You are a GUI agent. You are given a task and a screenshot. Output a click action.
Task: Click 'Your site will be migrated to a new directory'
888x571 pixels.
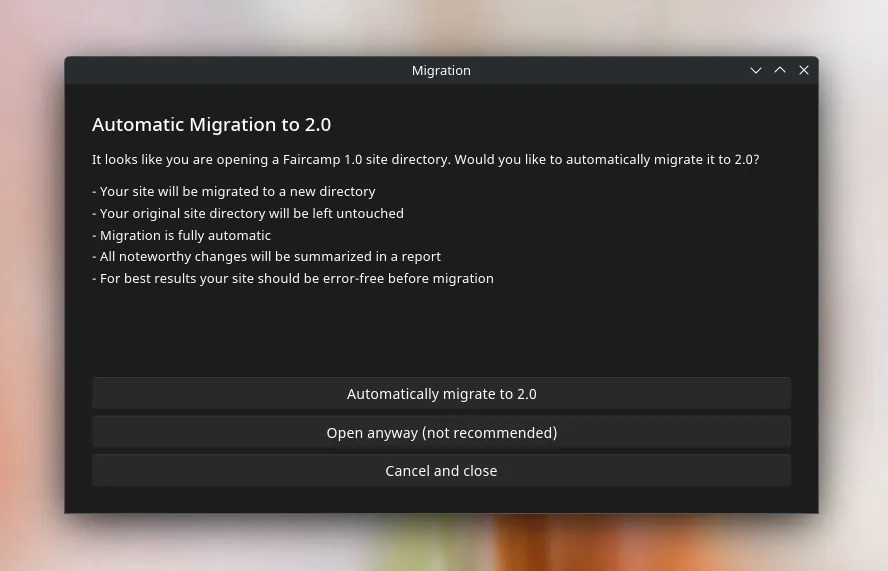point(234,191)
